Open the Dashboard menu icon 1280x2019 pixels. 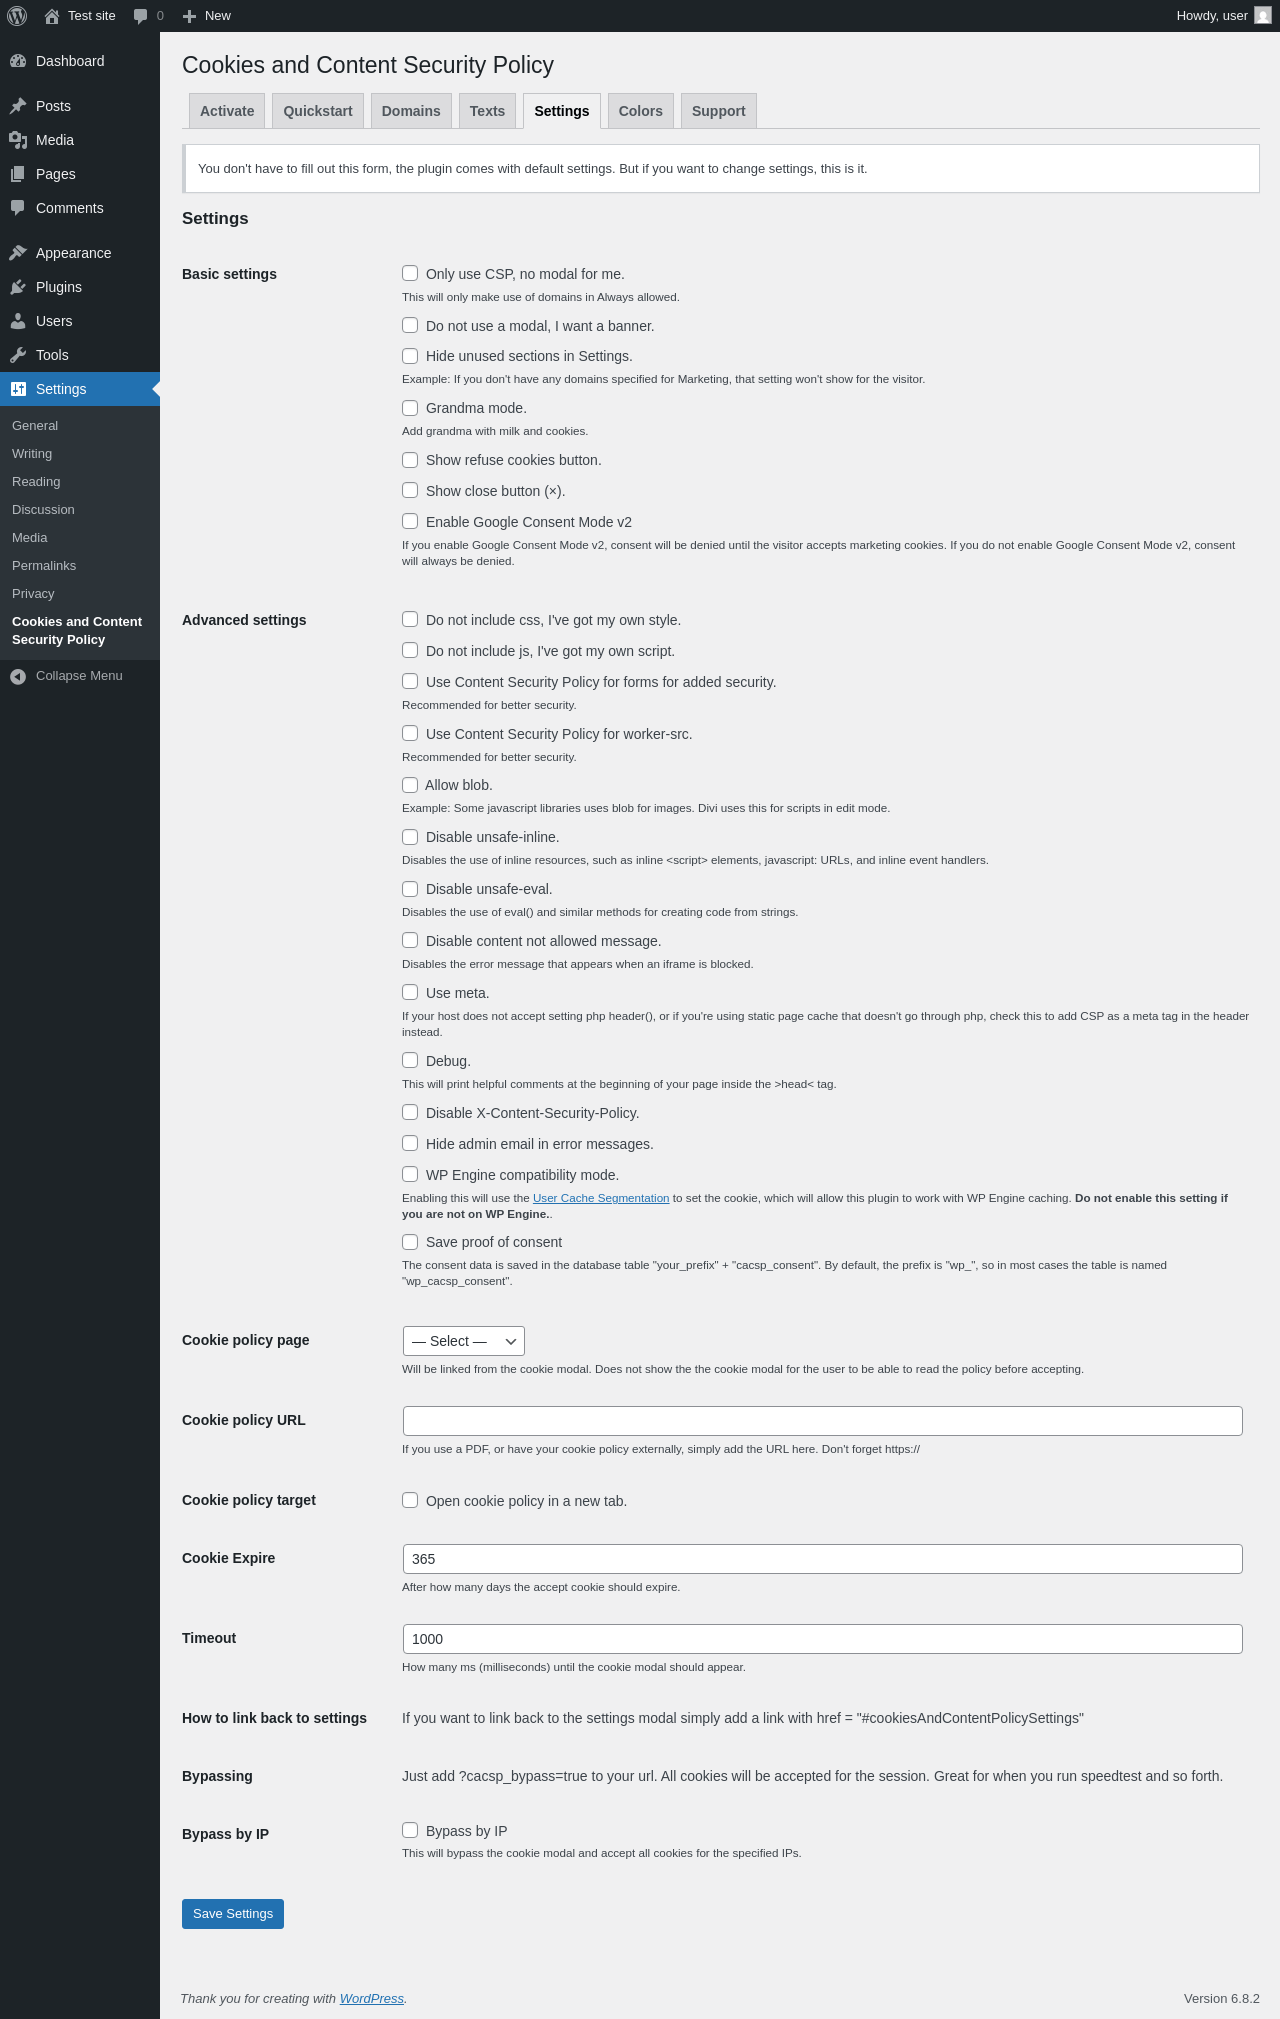tap(18, 61)
